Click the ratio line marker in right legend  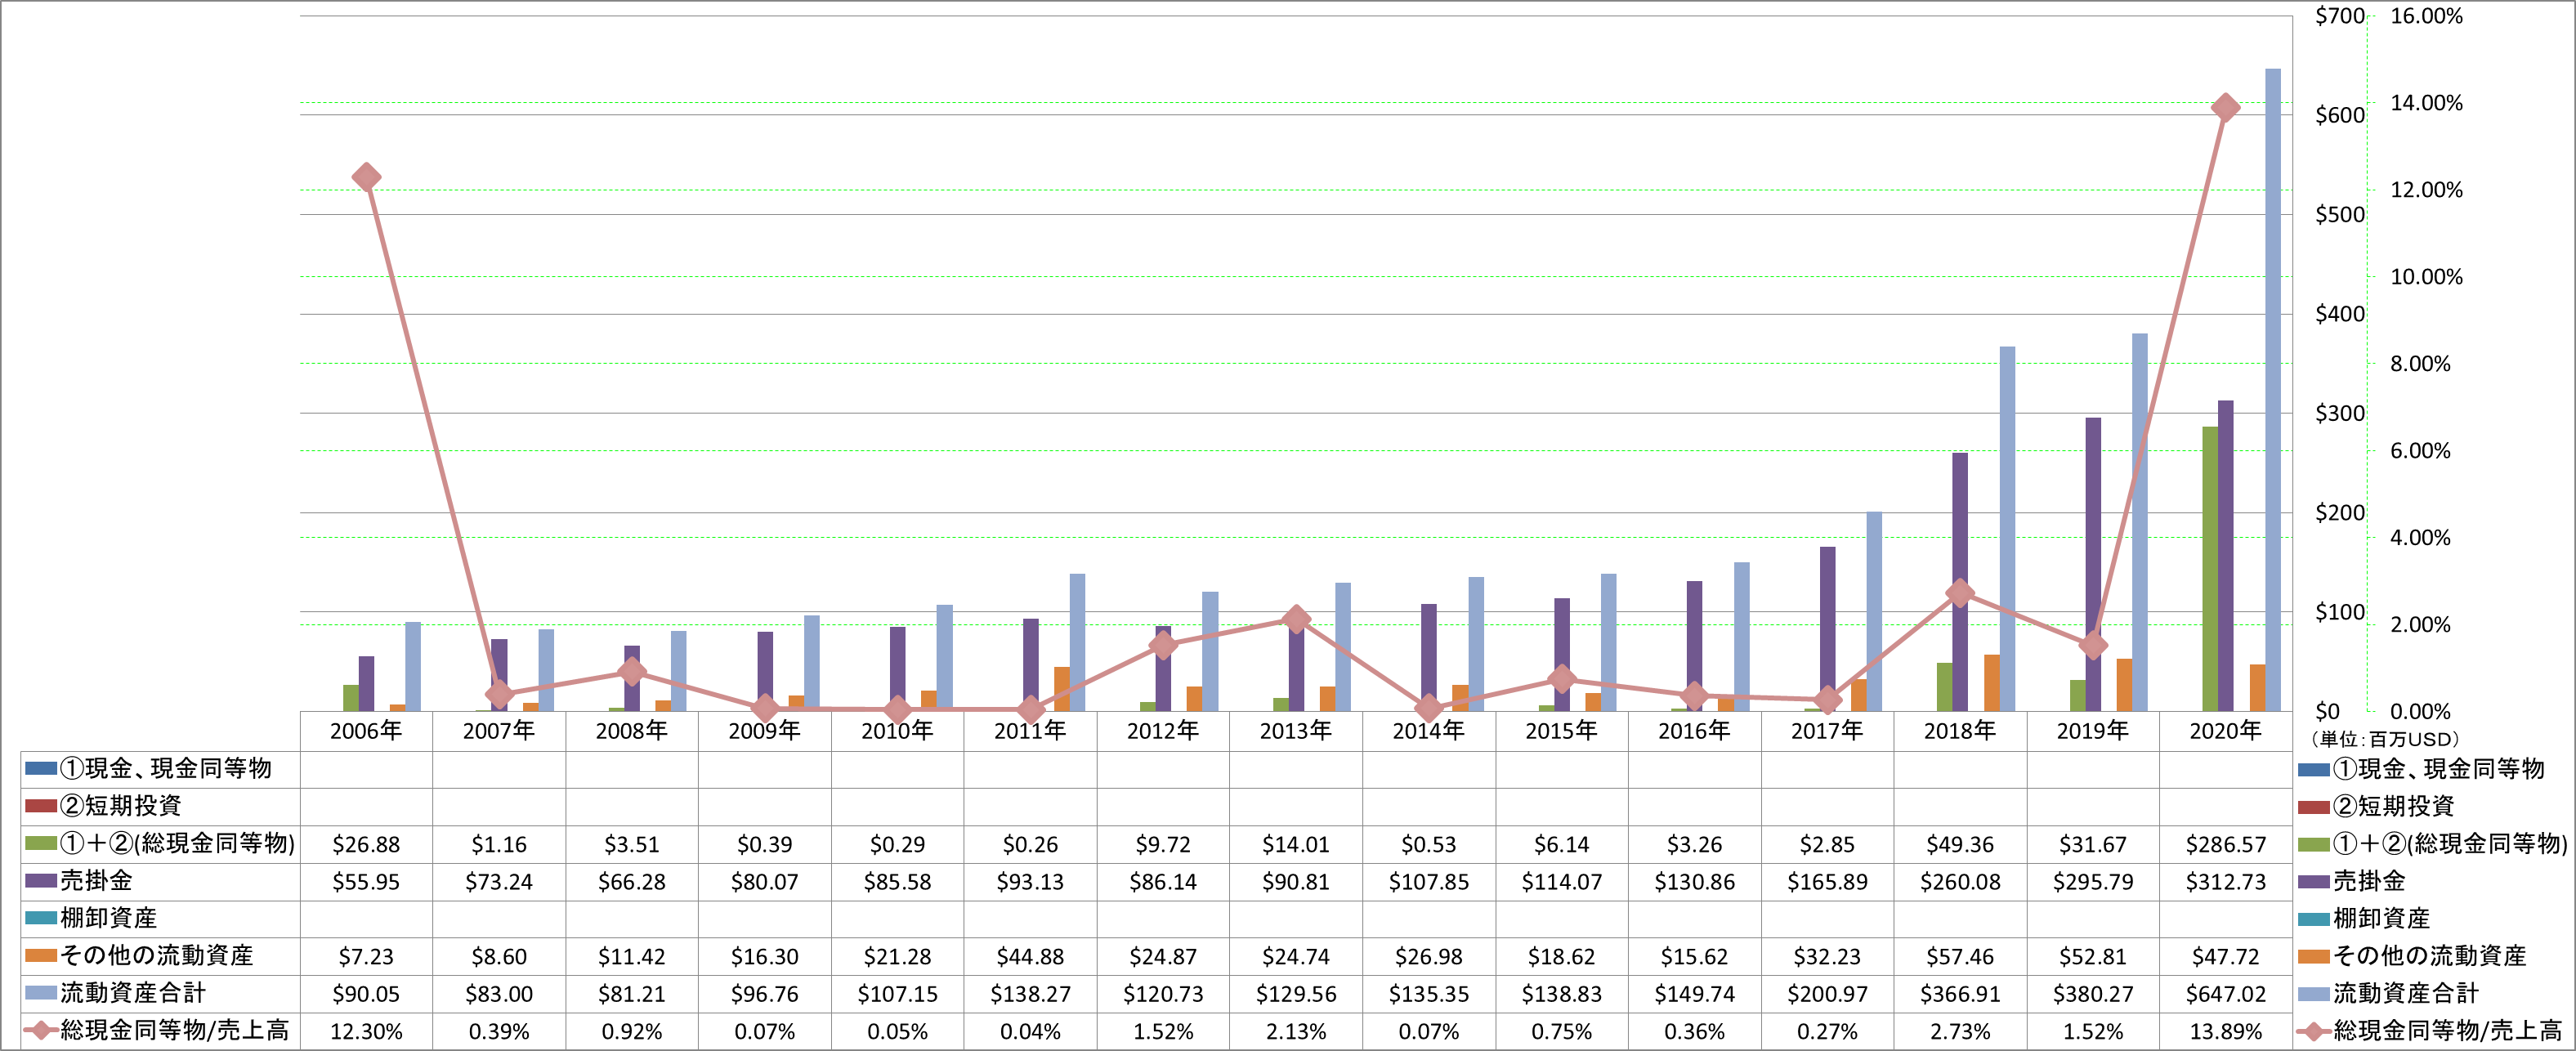(x=2313, y=1031)
